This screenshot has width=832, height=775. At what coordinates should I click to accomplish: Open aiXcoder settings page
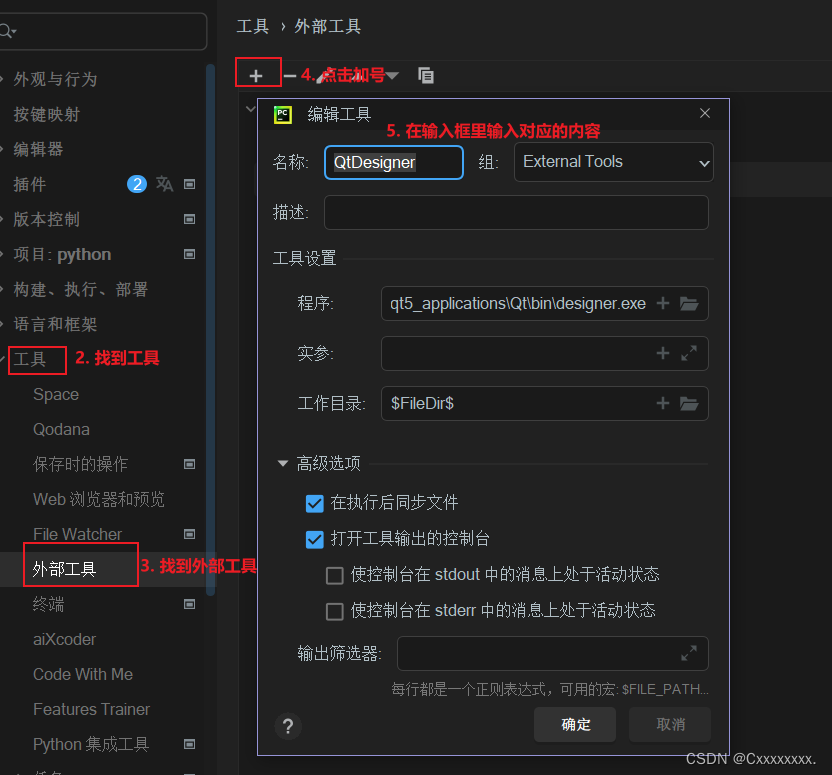(64, 639)
